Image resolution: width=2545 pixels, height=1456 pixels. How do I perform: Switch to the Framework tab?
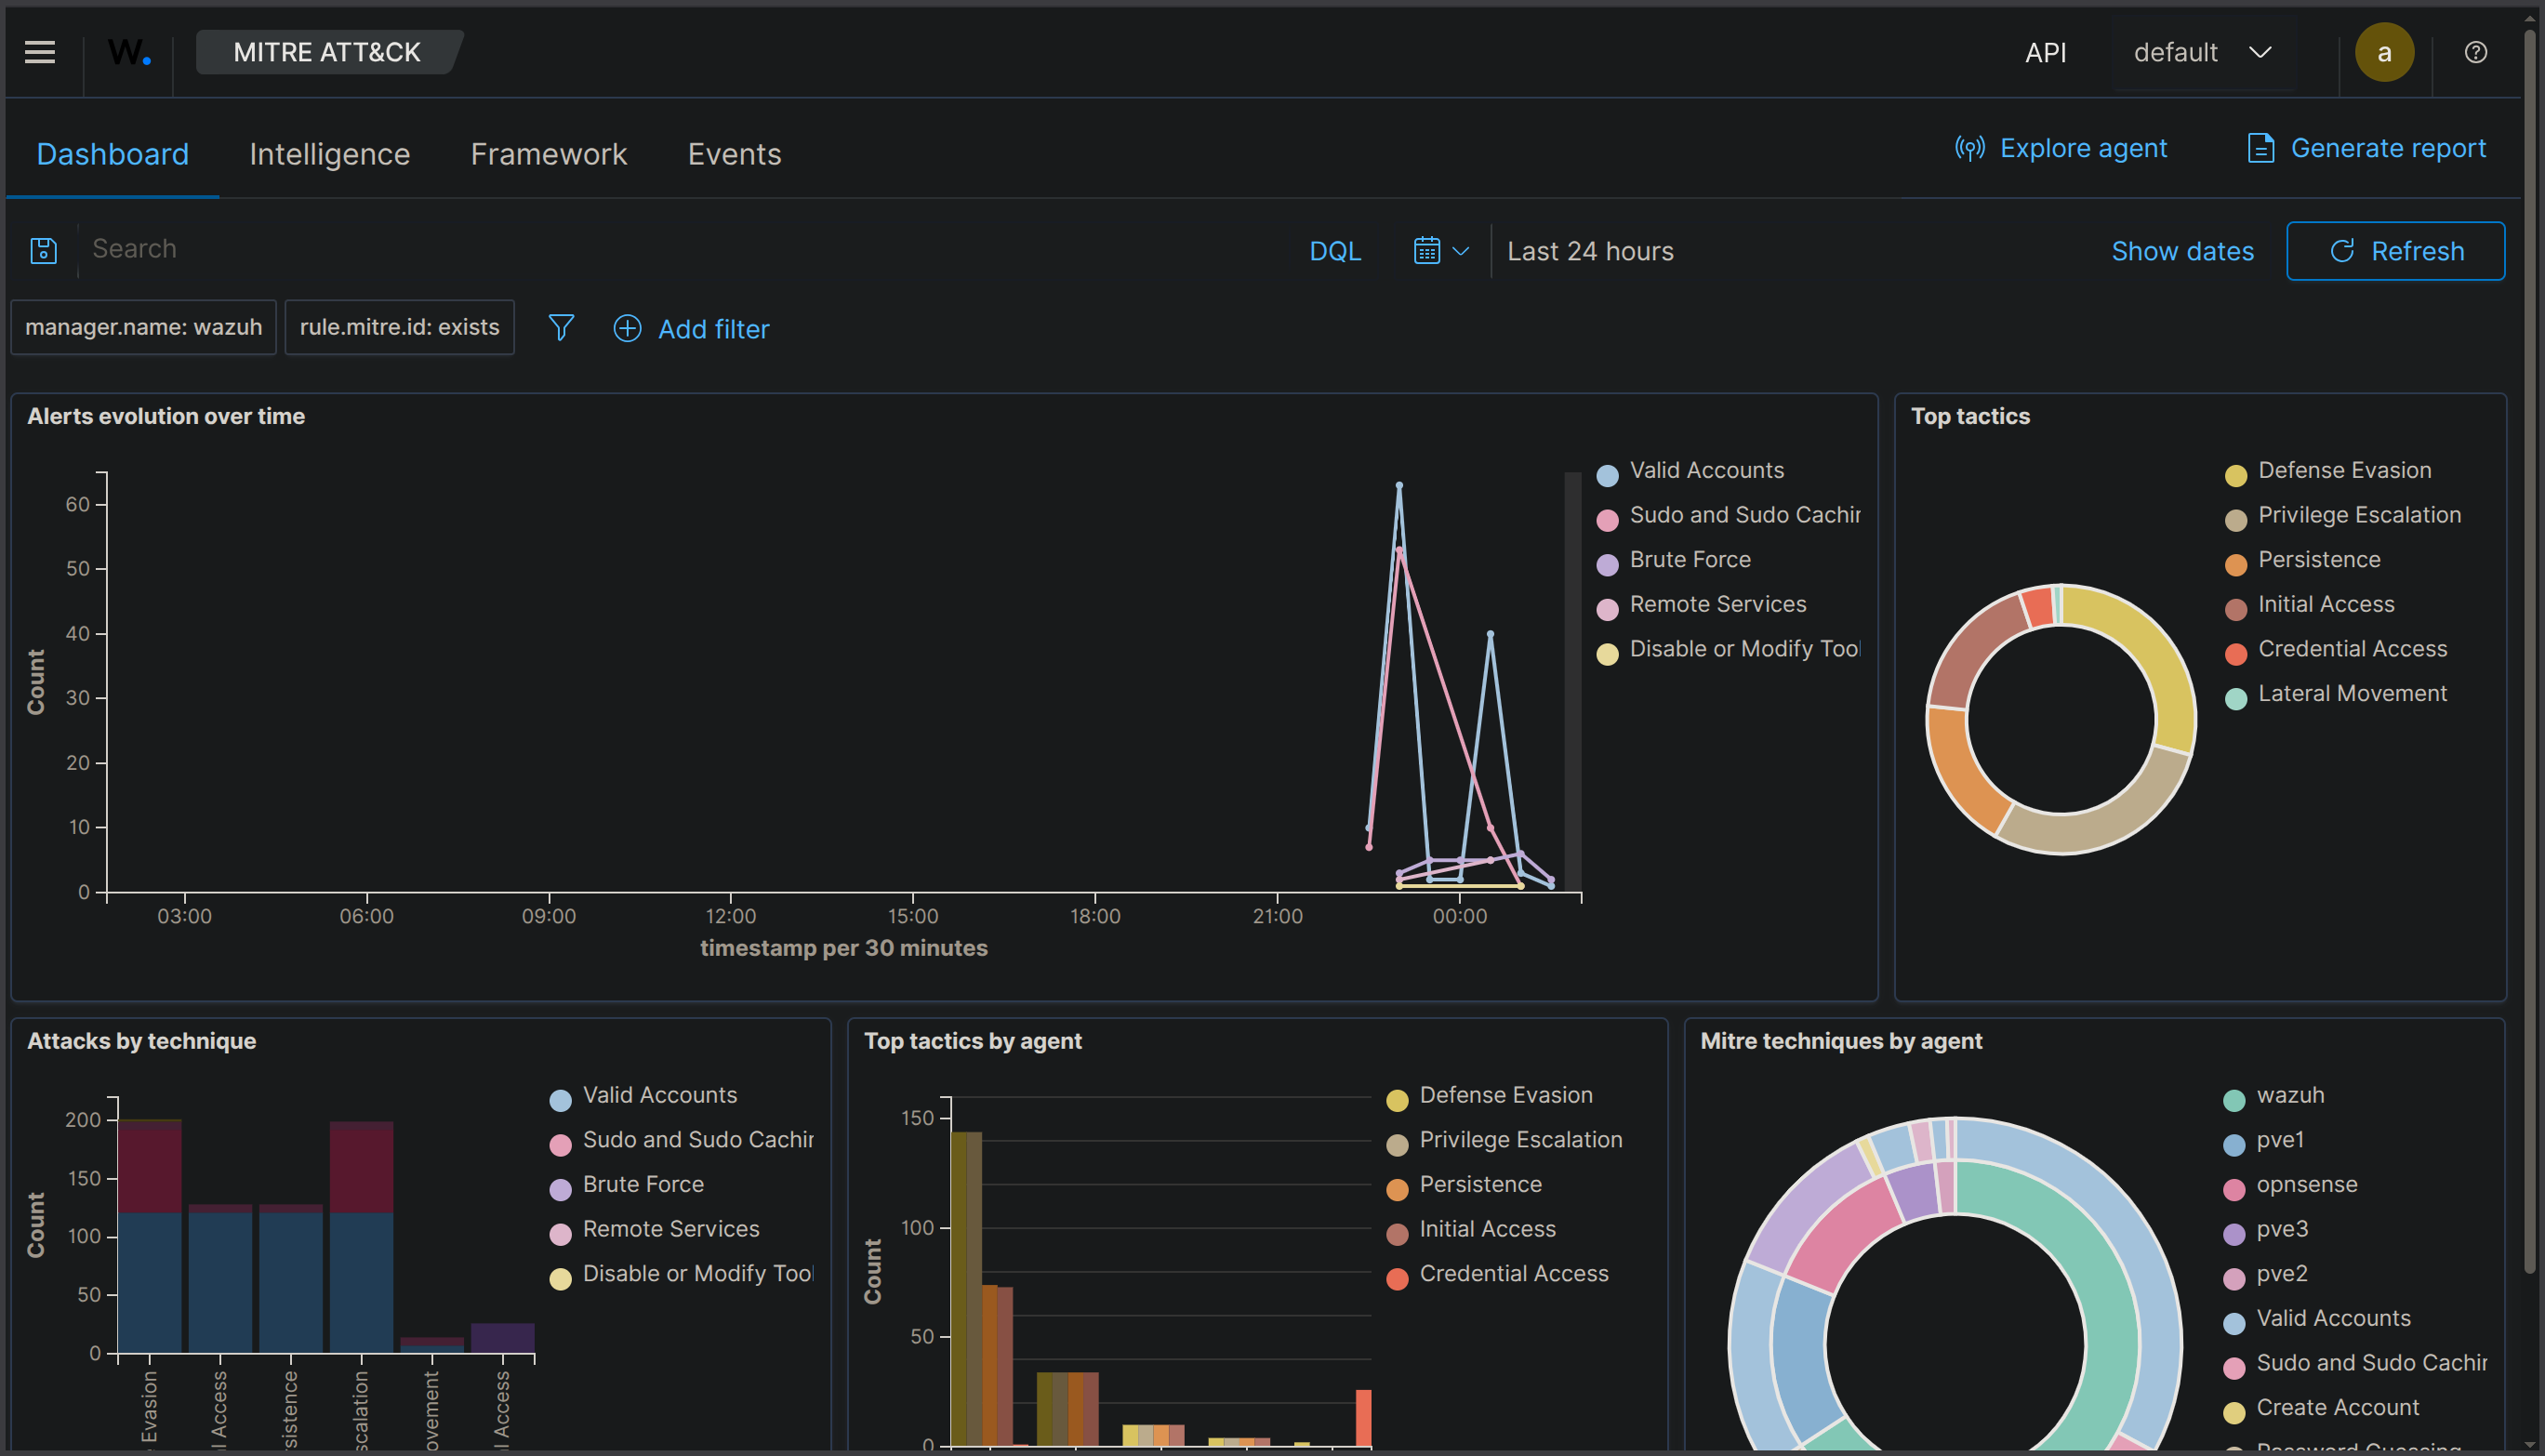click(x=548, y=154)
